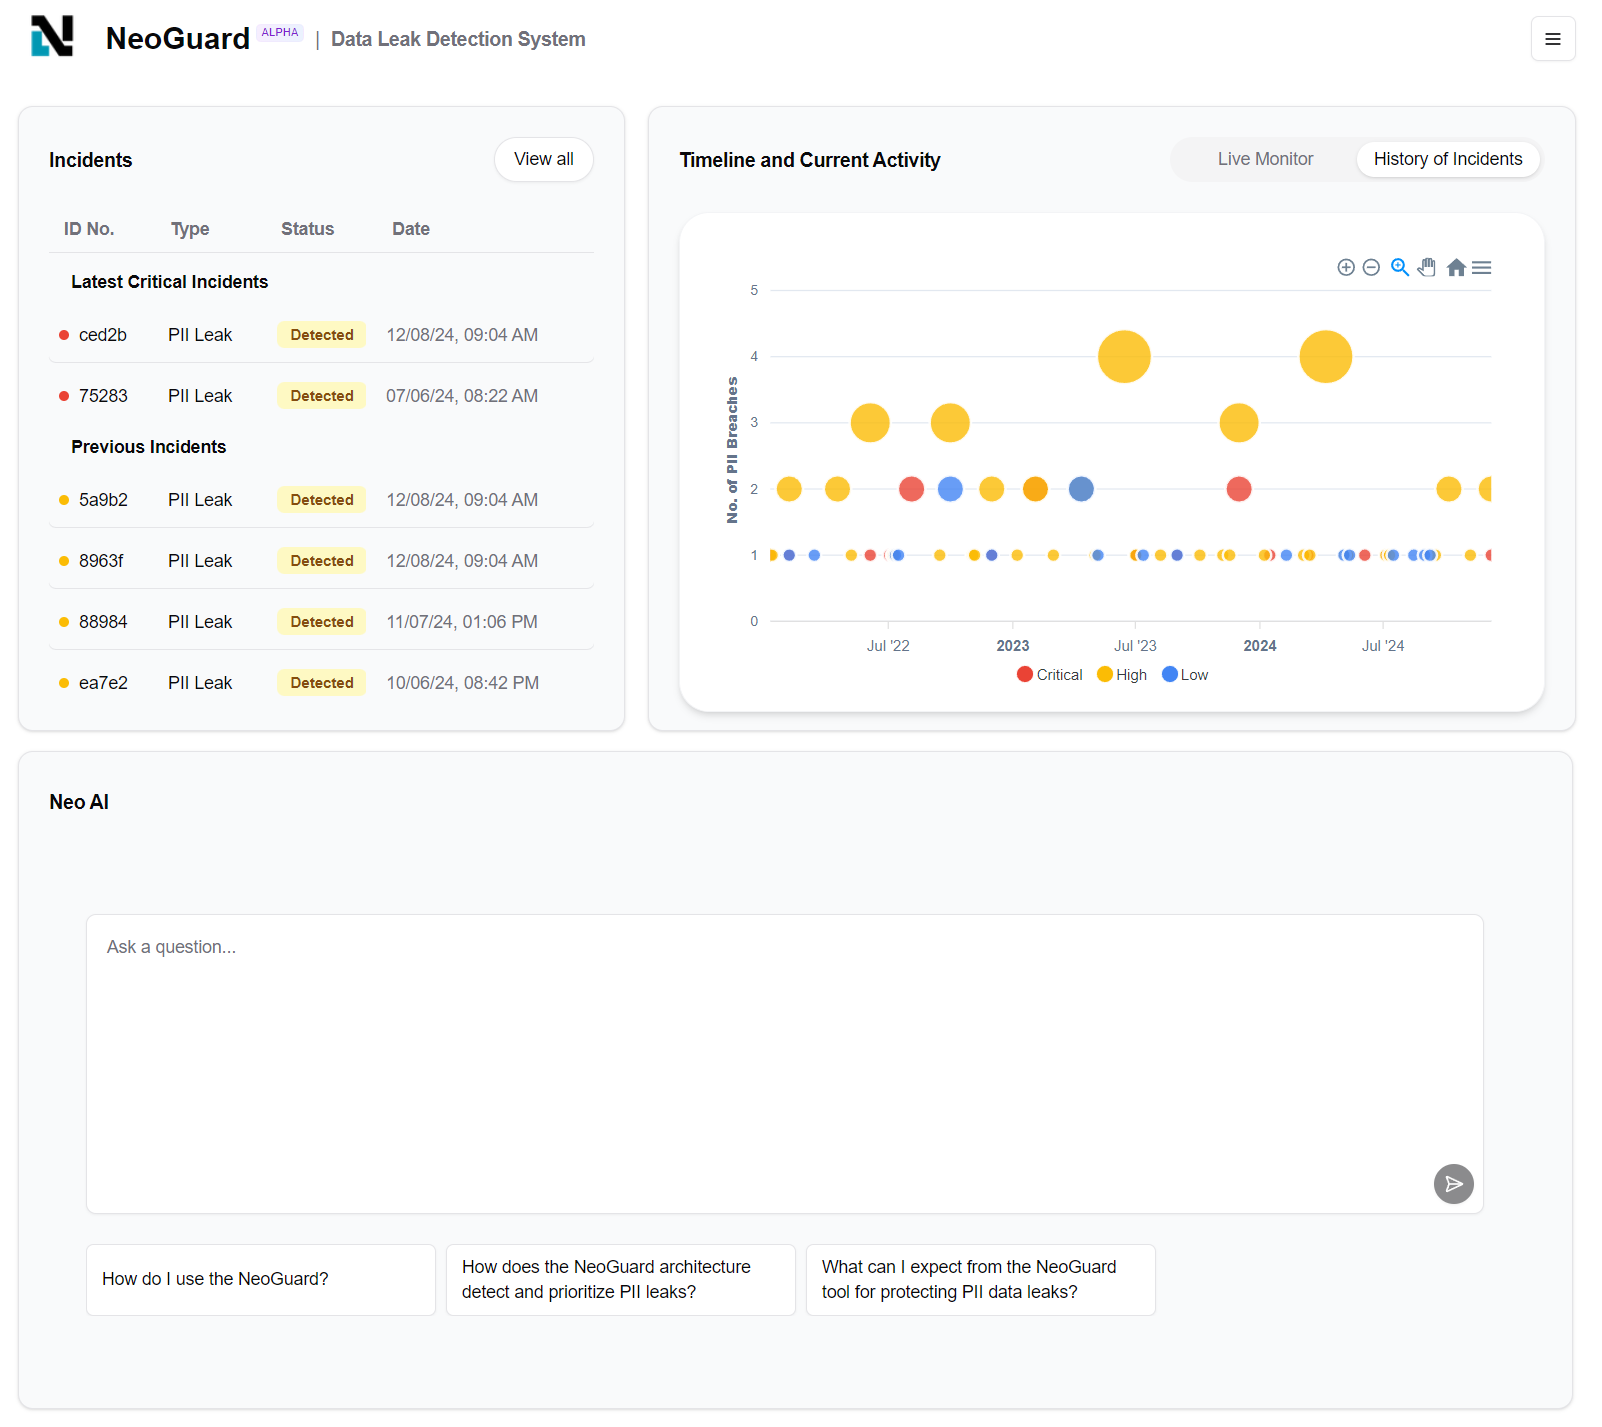Click the NeoGuard logo icon

coord(52,37)
